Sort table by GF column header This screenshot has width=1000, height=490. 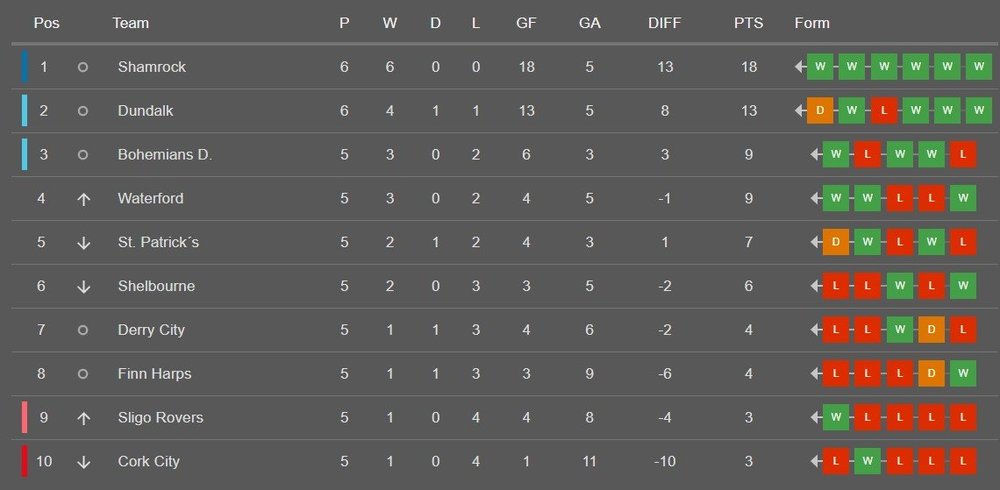[x=526, y=23]
